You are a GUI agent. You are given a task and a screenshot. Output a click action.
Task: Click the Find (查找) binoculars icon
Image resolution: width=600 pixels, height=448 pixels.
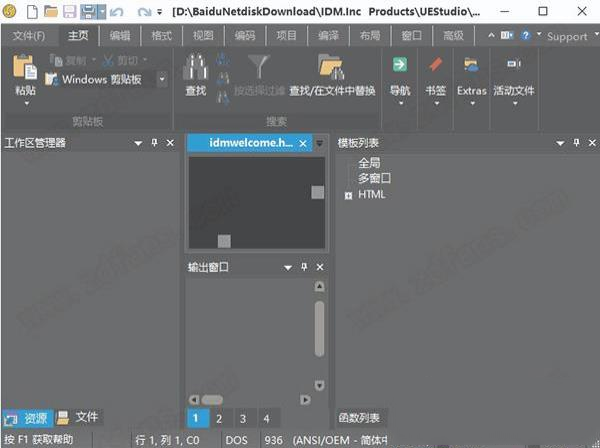196,68
